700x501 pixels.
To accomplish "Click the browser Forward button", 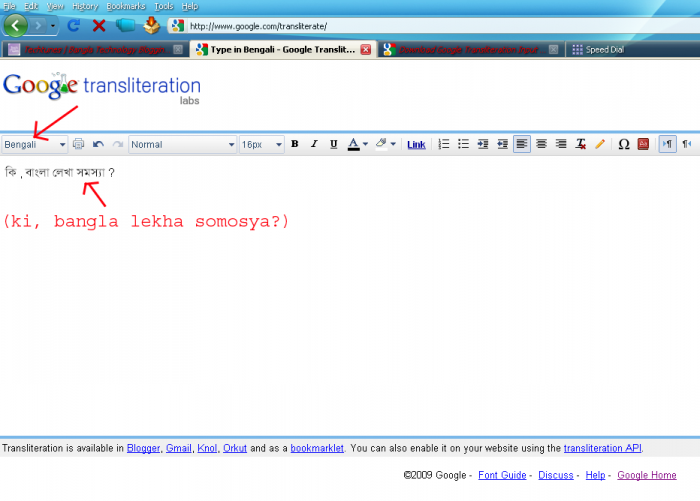I will [x=38, y=26].
